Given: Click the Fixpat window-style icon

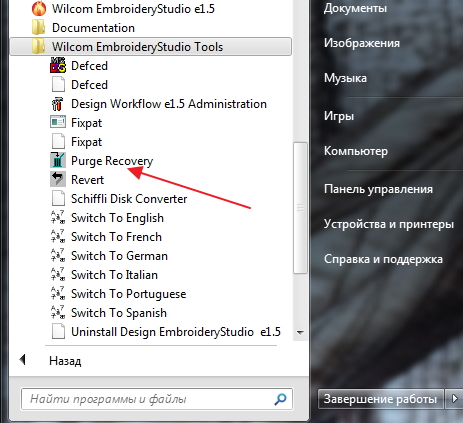Looking at the screenshot, I should 58,122.
